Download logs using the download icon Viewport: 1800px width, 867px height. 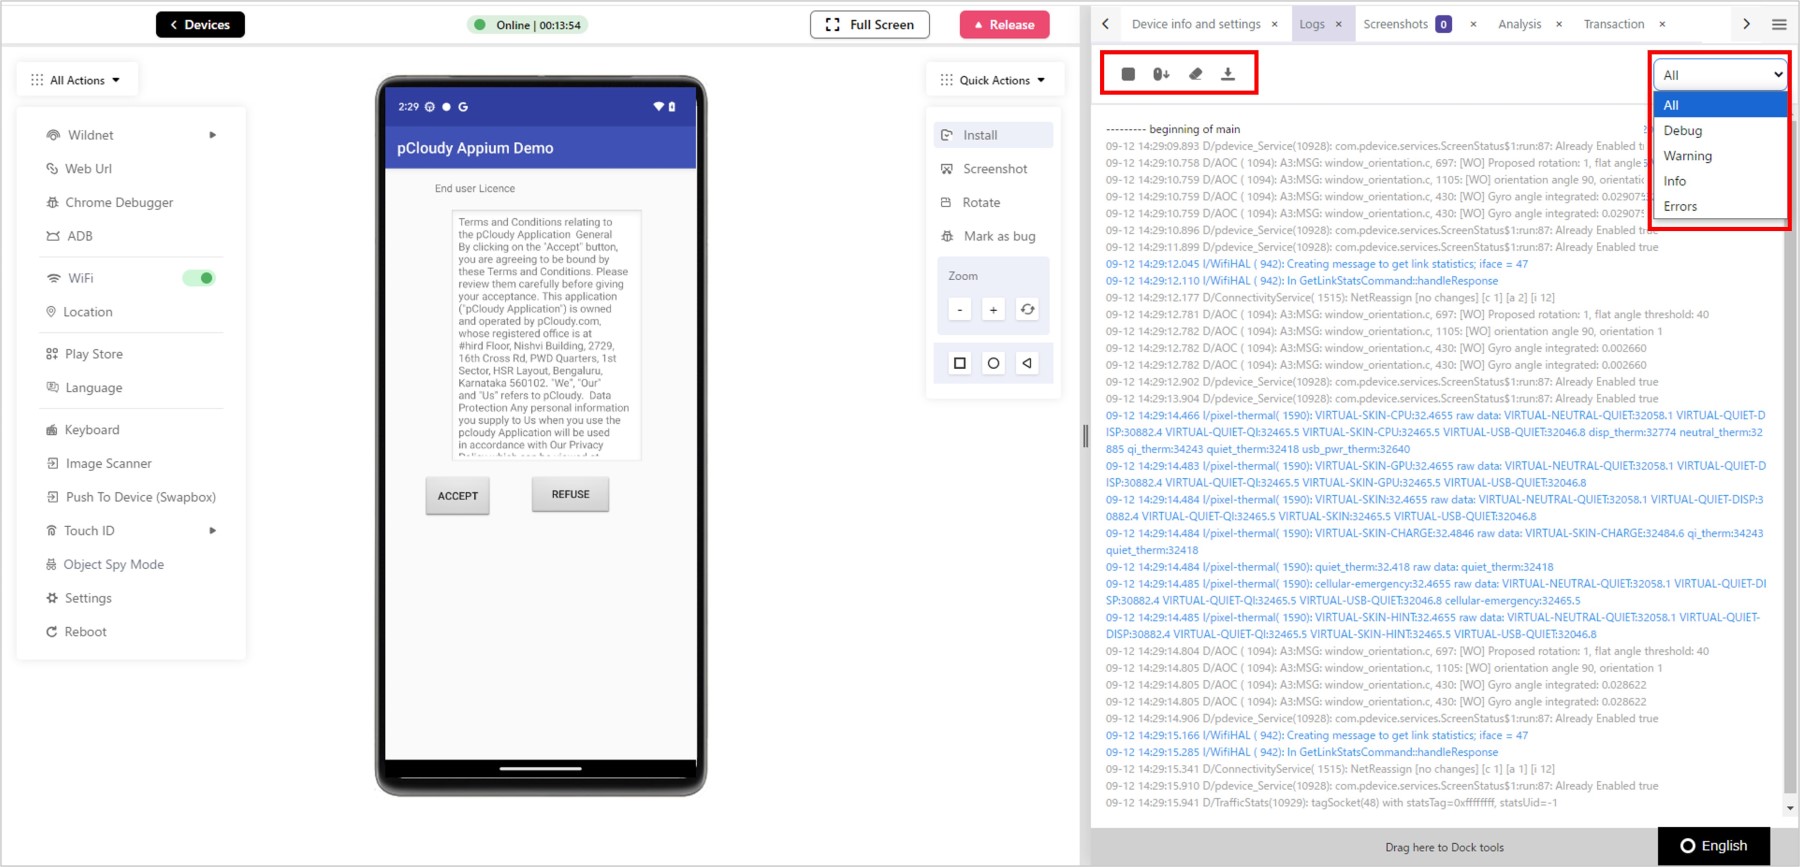[x=1228, y=74]
